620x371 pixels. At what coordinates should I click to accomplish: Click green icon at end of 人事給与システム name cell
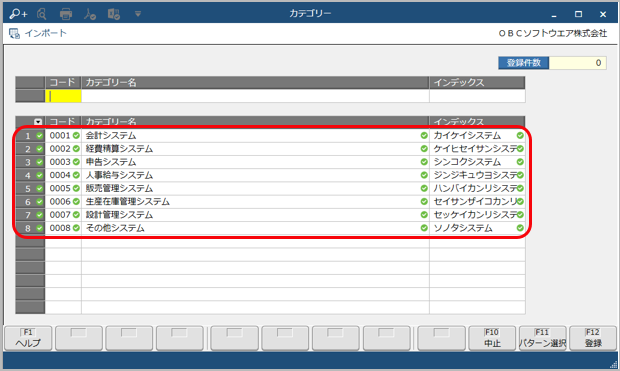tap(424, 175)
